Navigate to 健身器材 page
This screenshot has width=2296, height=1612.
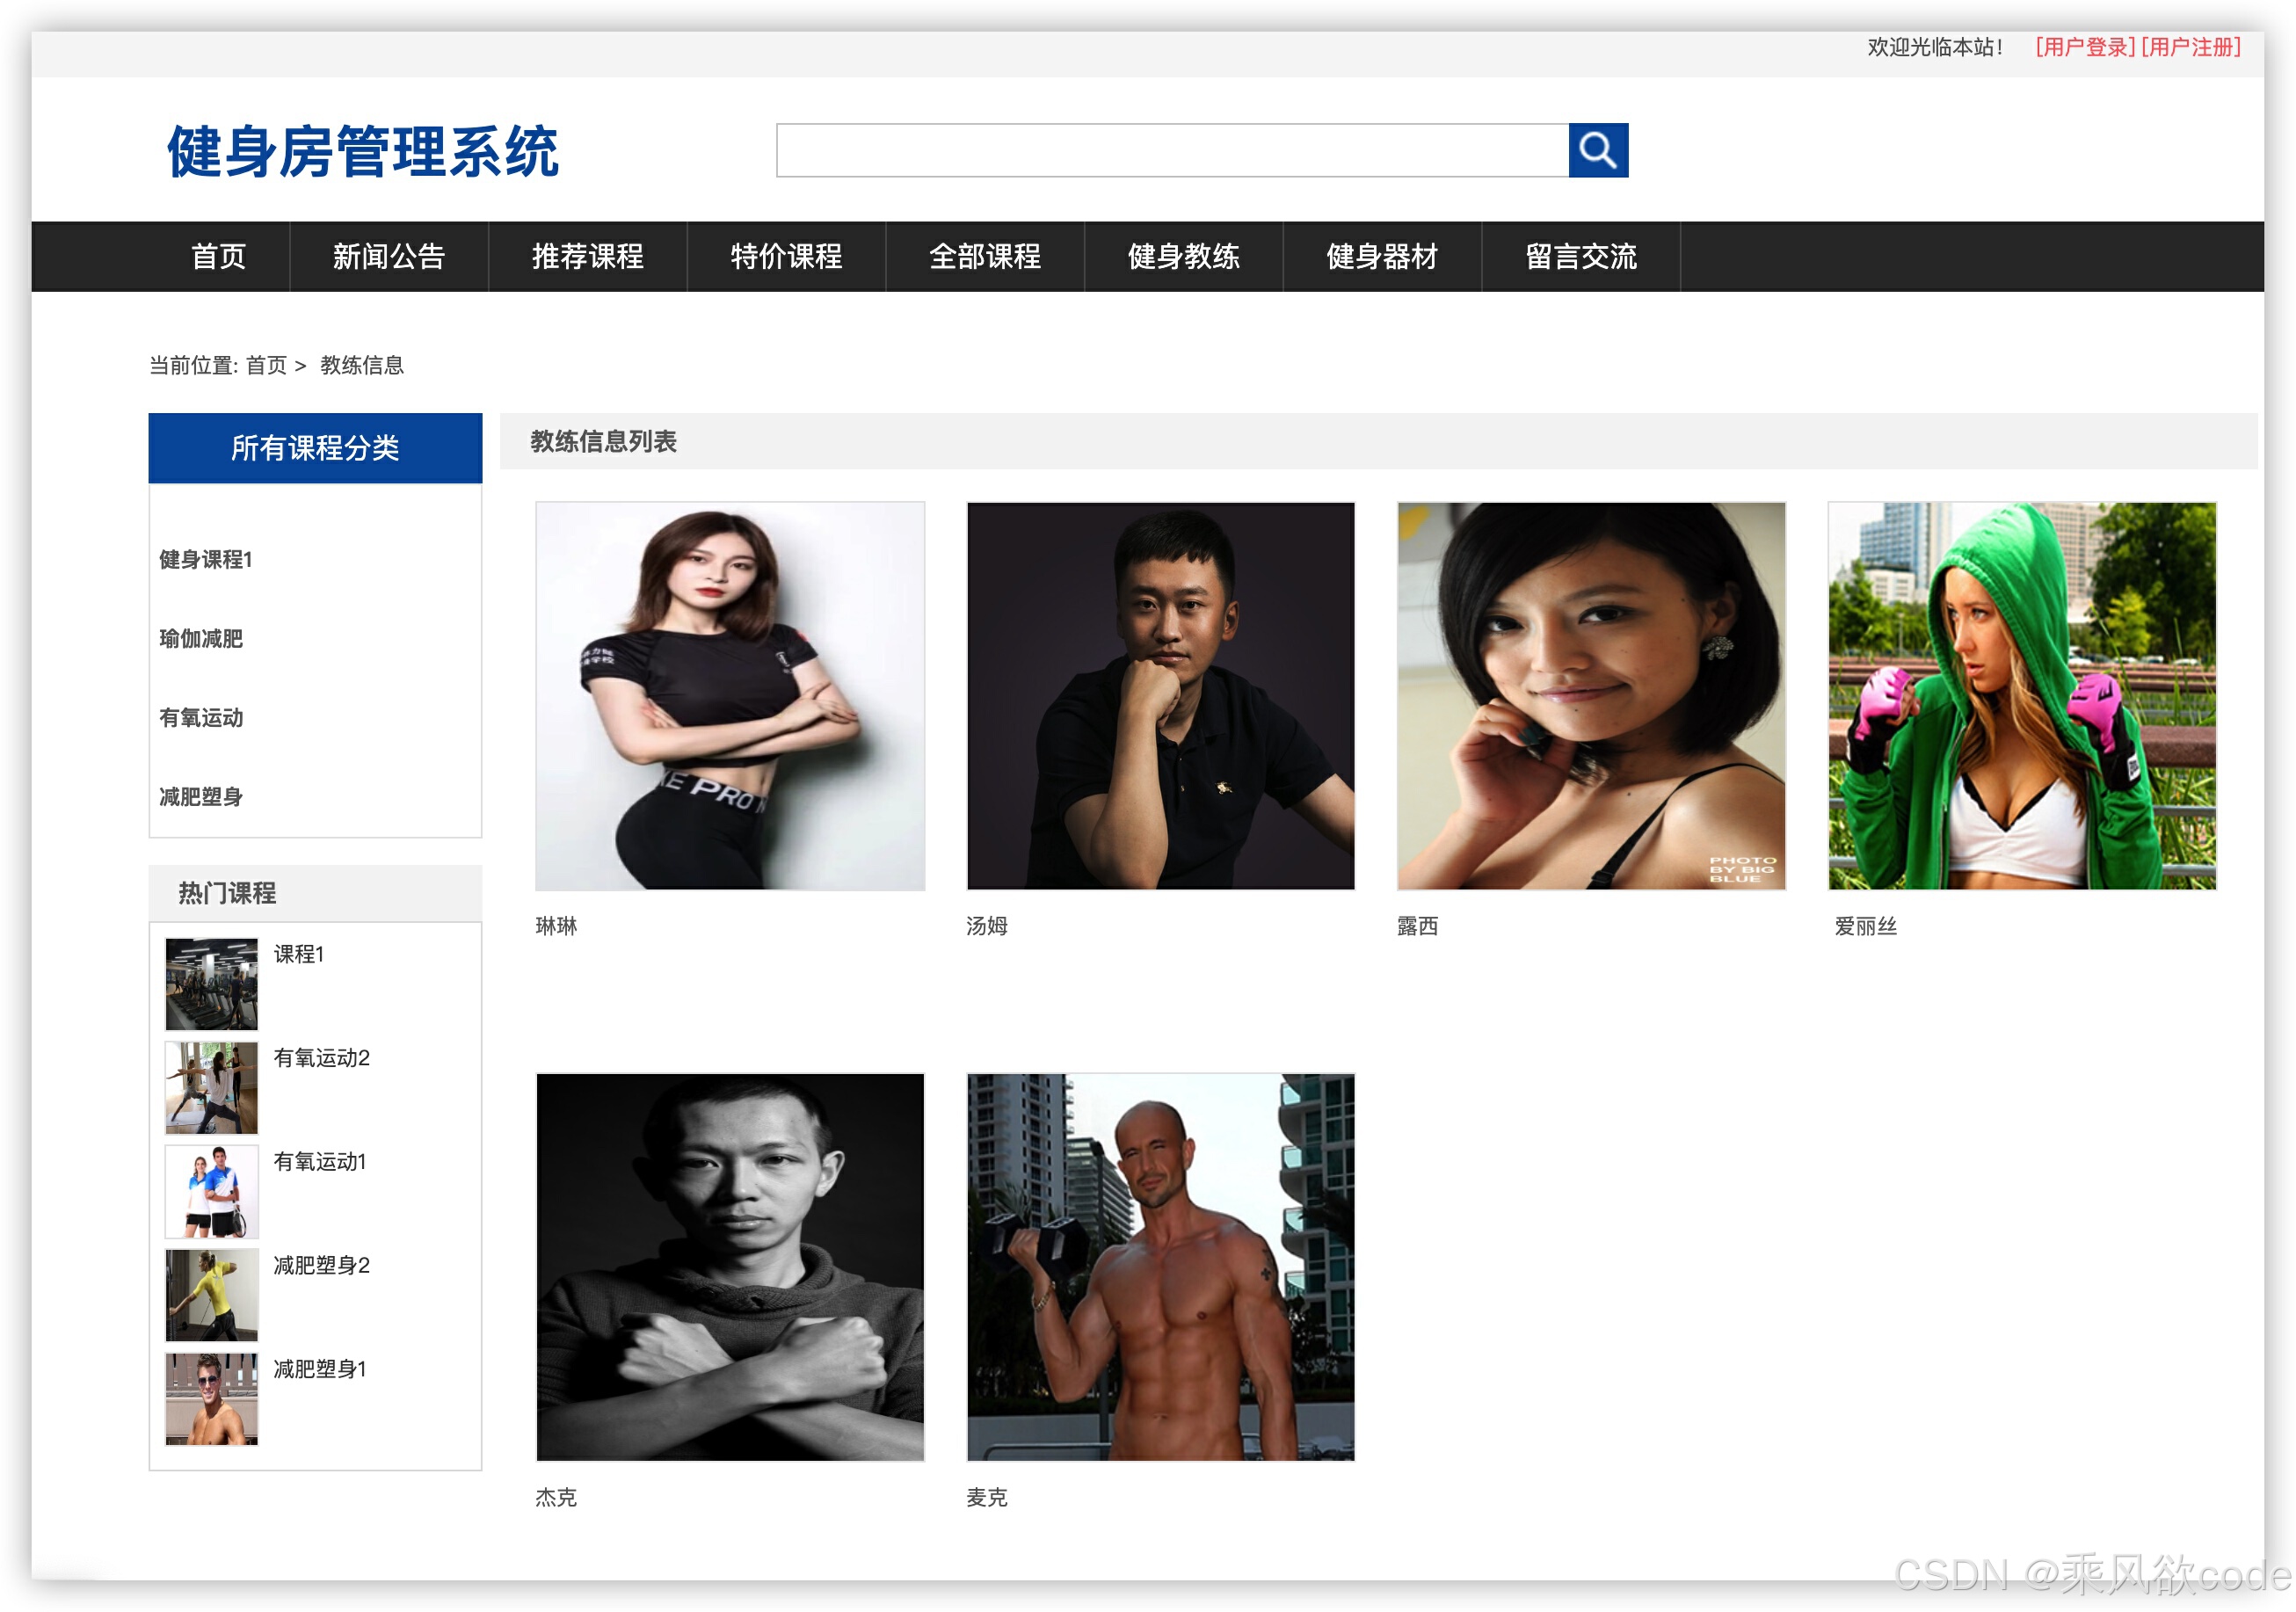click(x=1382, y=257)
